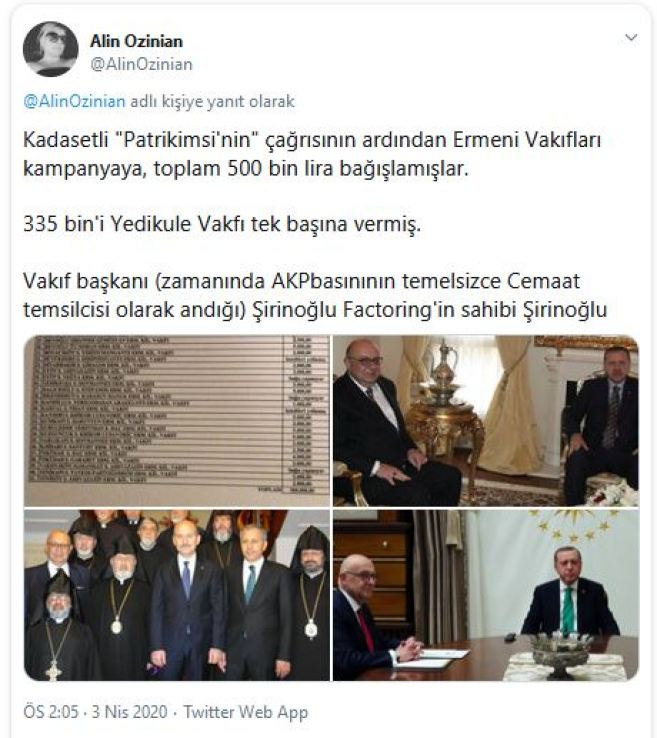
Task: Open the donation list document image
Action: [177, 421]
